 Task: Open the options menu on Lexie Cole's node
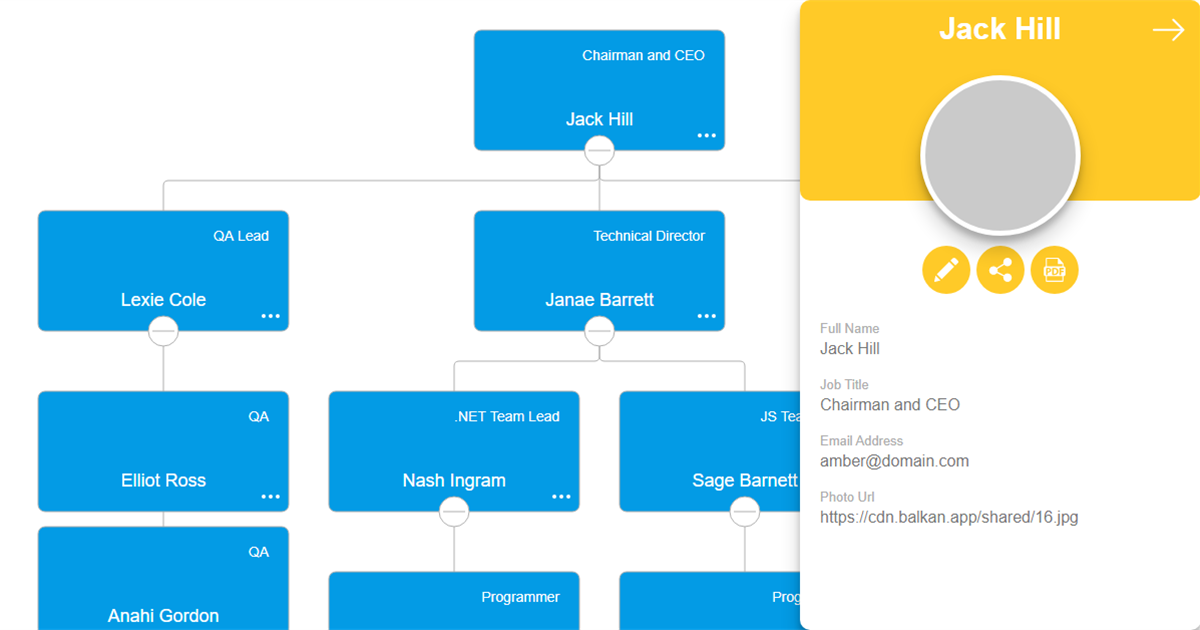click(271, 314)
